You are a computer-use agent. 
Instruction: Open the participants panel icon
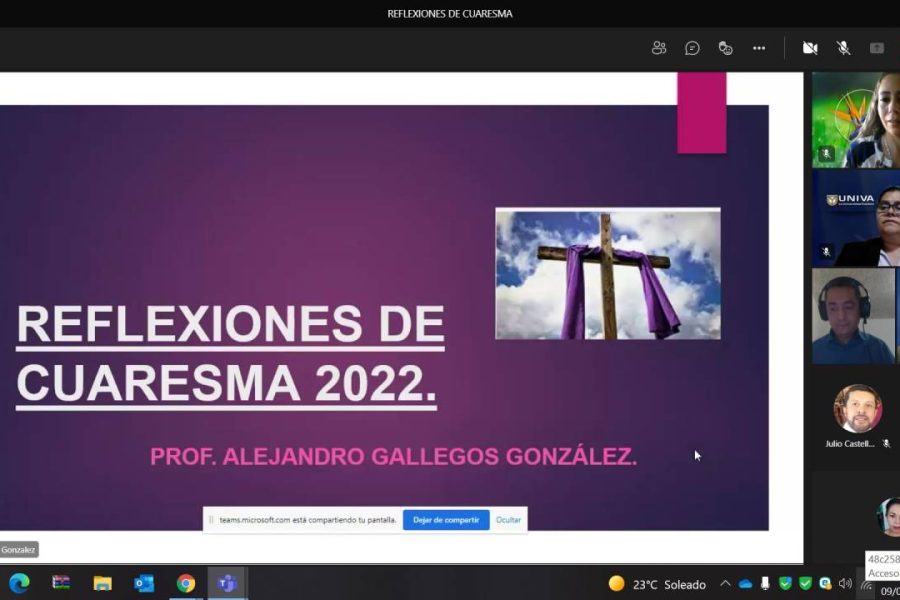[x=659, y=48]
